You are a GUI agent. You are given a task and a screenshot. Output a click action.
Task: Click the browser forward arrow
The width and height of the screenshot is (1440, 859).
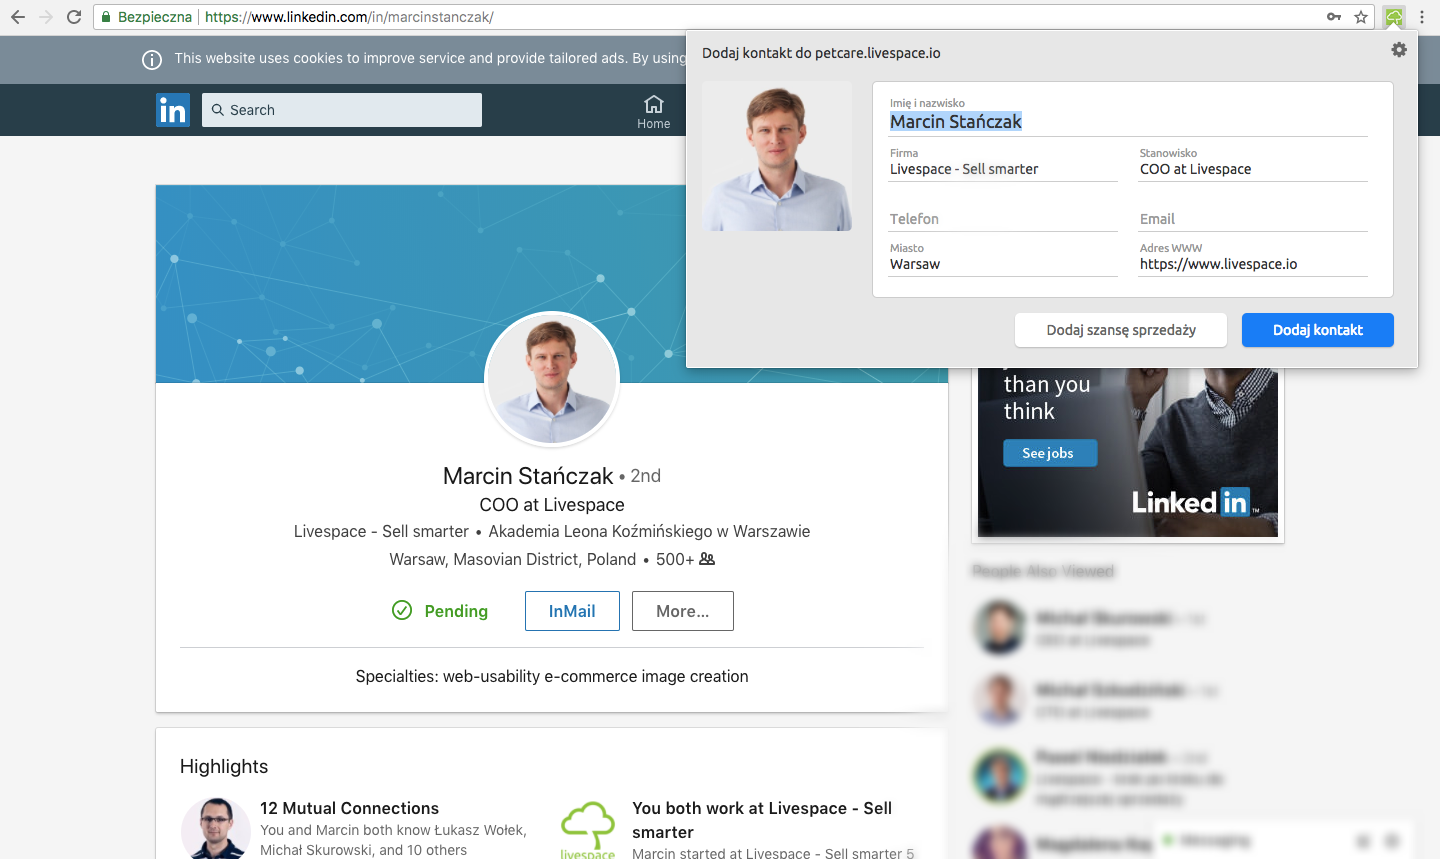pyautogui.click(x=46, y=17)
